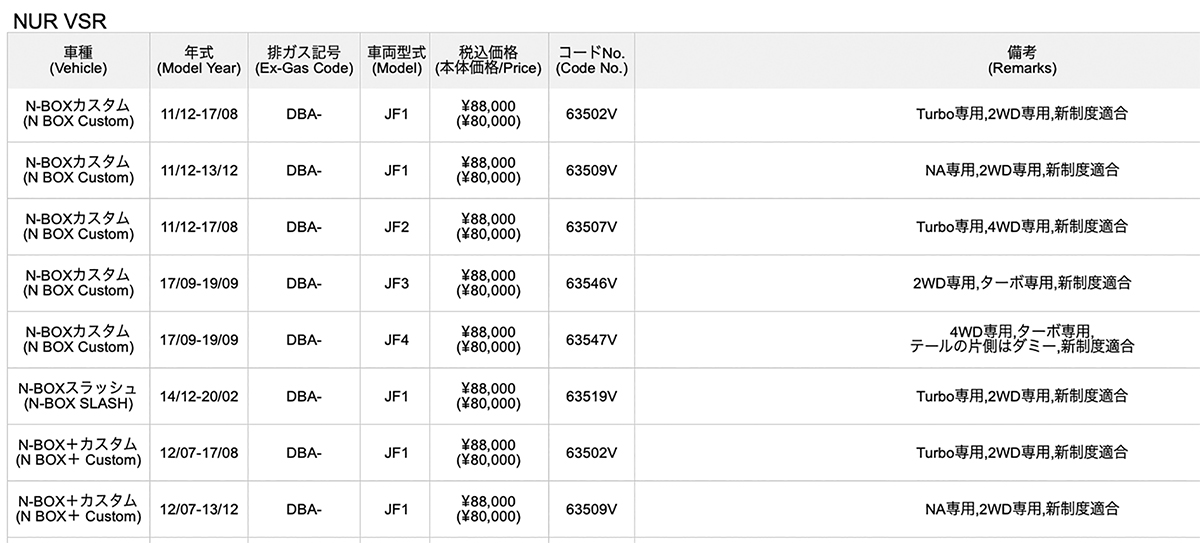Click the JF4 model cell

[x=396, y=339]
